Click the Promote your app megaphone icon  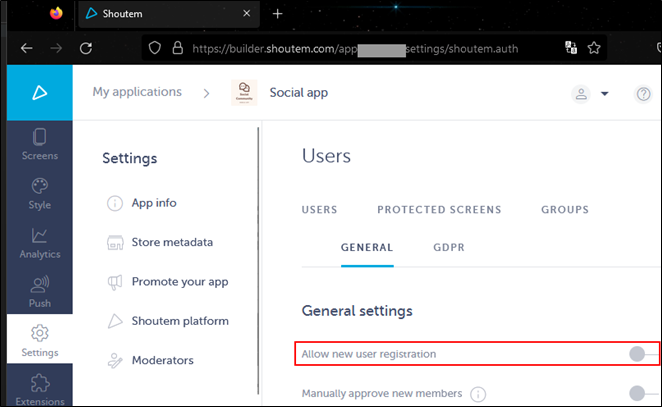click(115, 282)
